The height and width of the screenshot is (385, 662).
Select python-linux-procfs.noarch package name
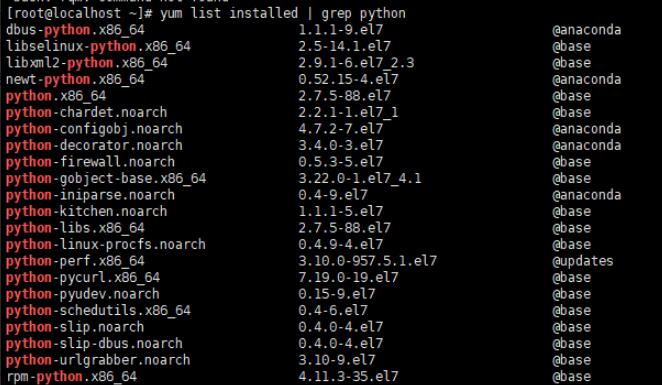(x=106, y=244)
